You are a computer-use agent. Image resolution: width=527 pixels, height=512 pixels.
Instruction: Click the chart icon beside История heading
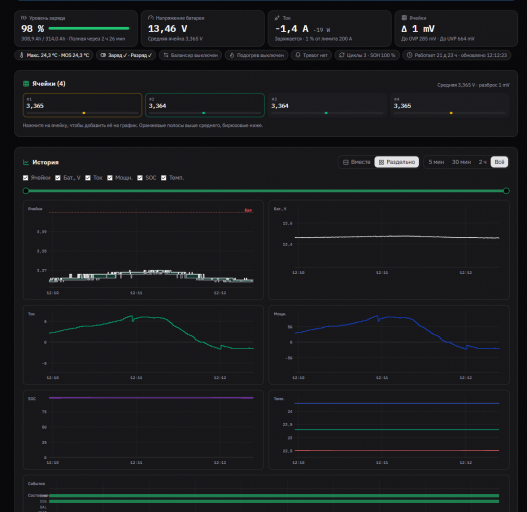tap(26, 162)
